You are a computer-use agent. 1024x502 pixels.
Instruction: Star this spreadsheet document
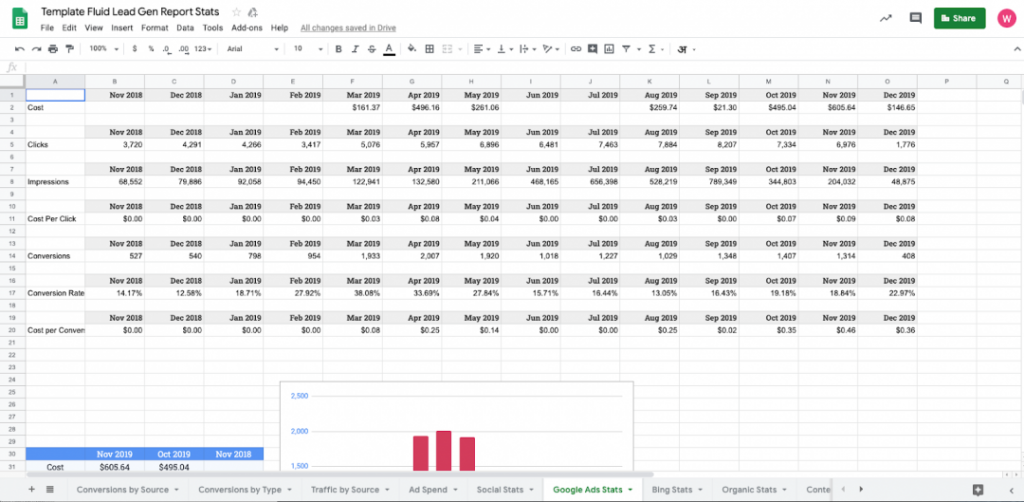[236, 12]
